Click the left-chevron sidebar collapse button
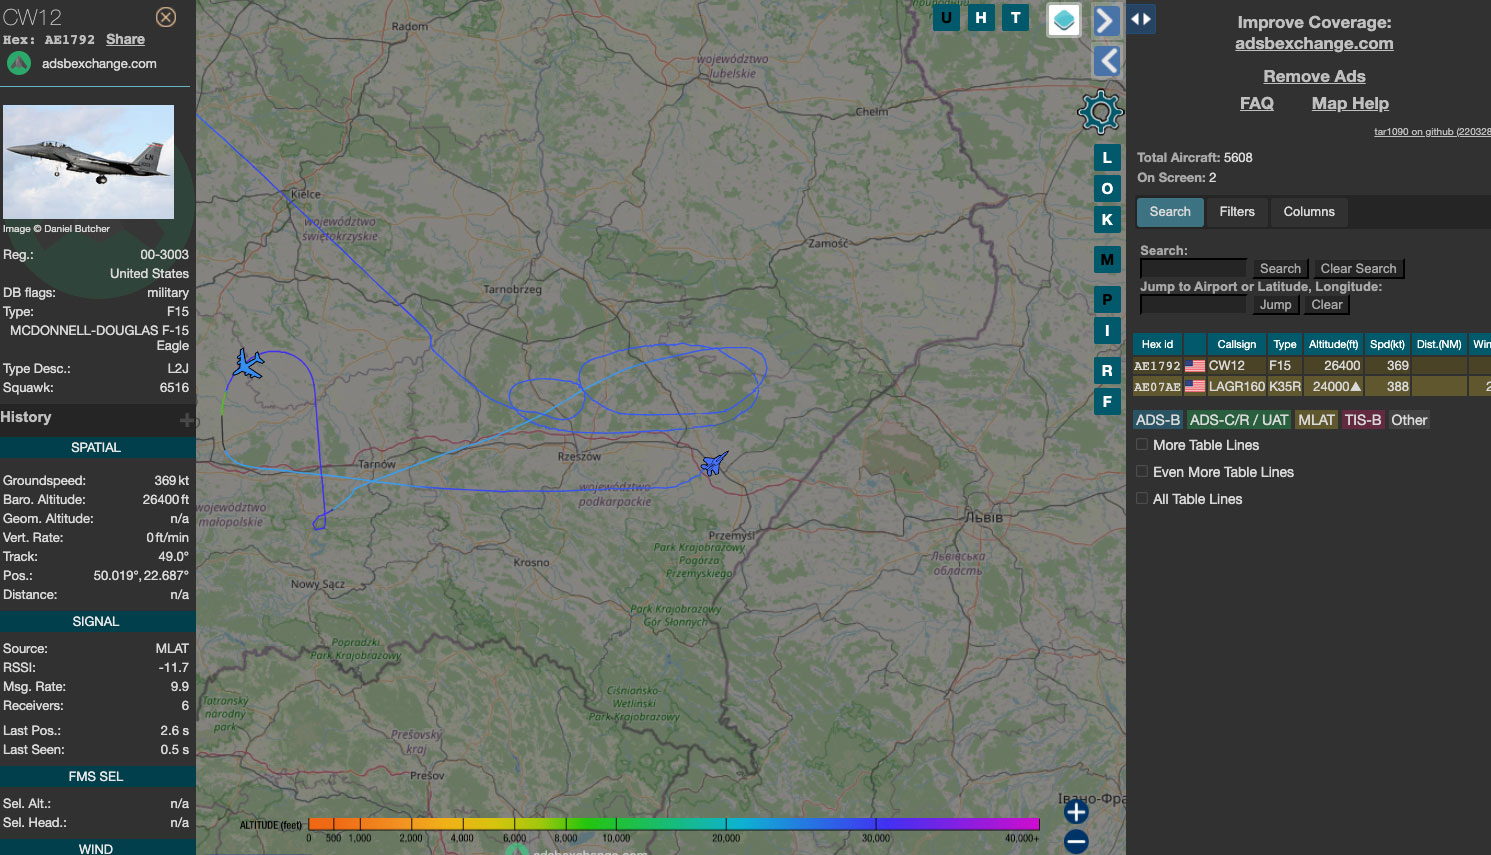The height and width of the screenshot is (855, 1491). click(1107, 61)
